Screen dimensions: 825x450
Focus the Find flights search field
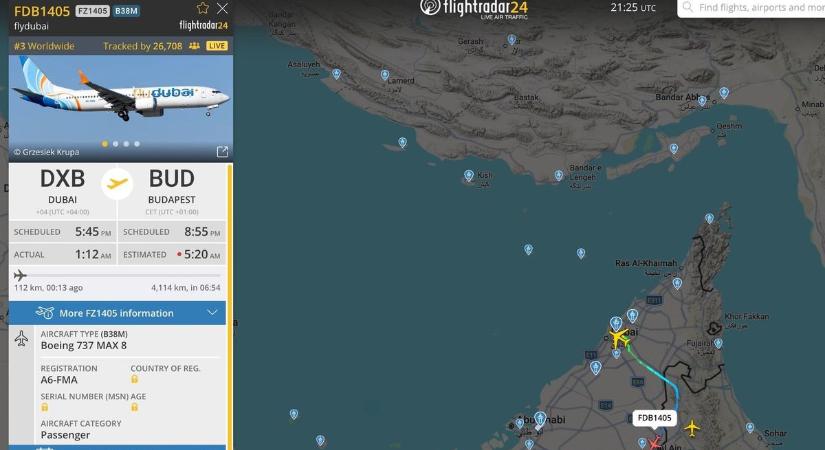coord(752,8)
